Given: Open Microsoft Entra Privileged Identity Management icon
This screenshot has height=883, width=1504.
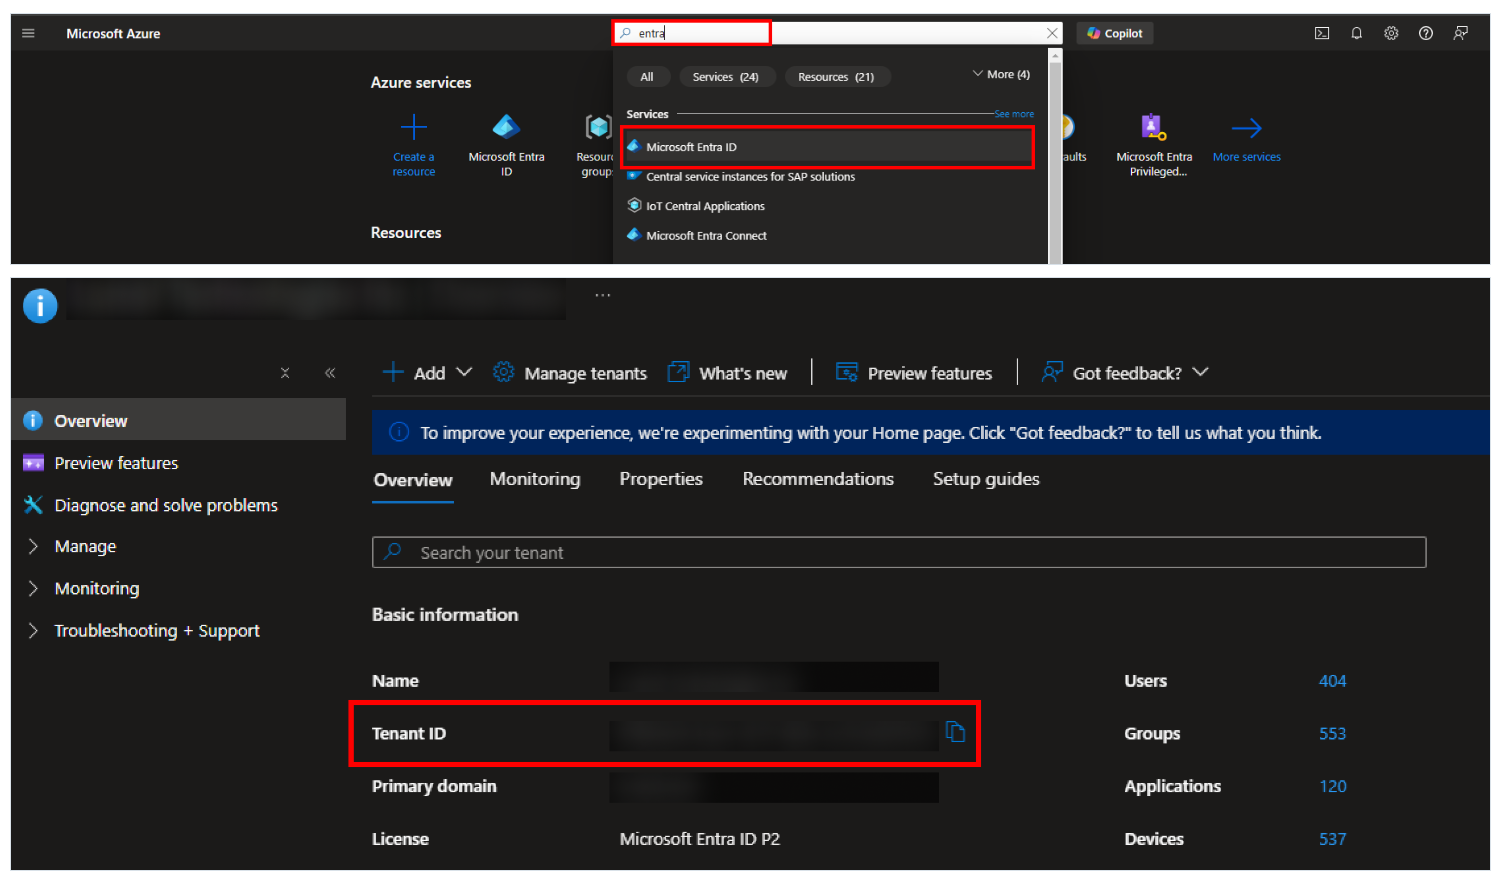Looking at the screenshot, I should 1153,128.
